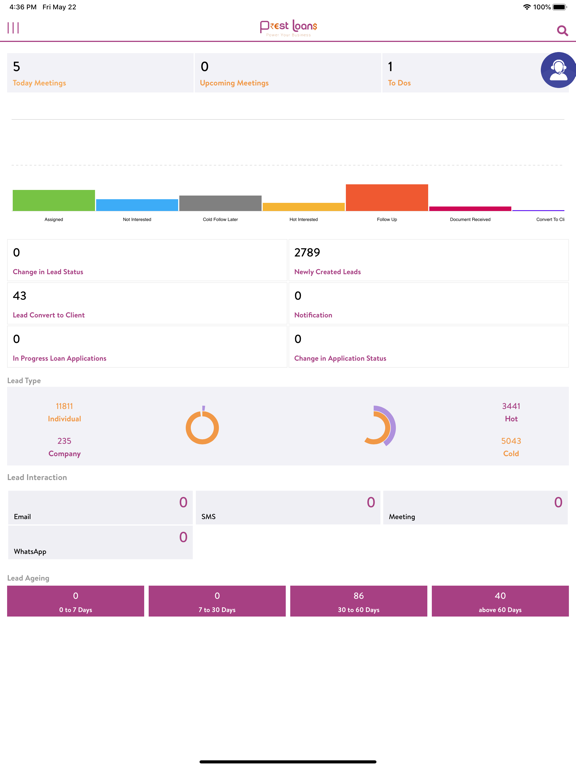Open Newly Created Leads tile
This screenshot has width=576, height=768.
tap(429, 260)
